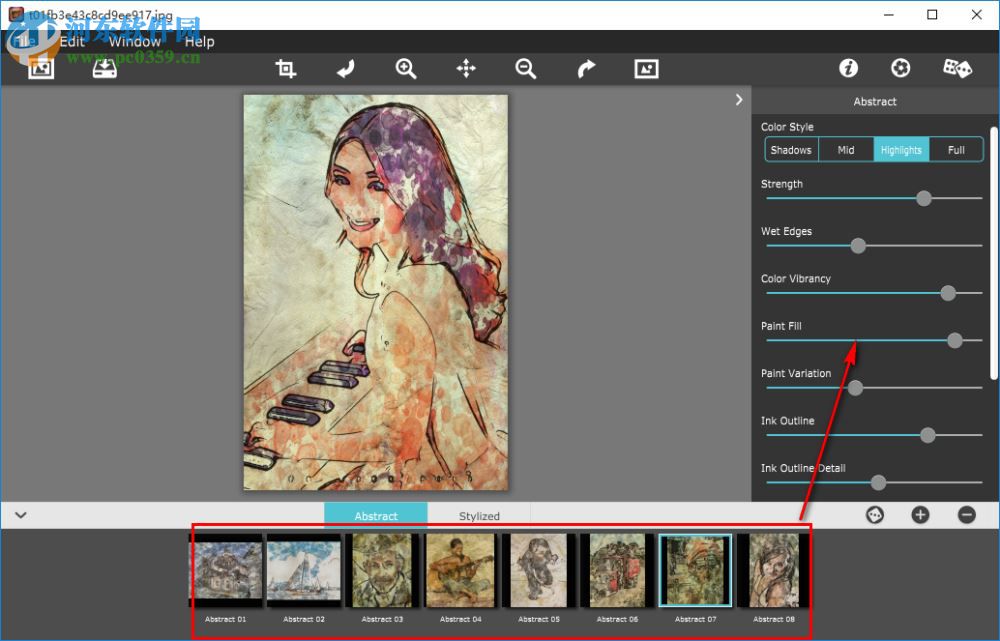Viewport: 1000px width, 641px height.
Task: Open the settings gear icon
Action: click(900, 68)
